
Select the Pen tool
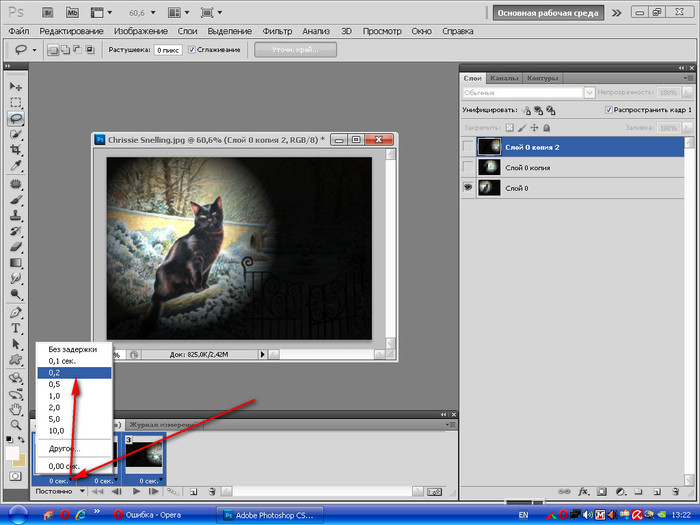16,312
